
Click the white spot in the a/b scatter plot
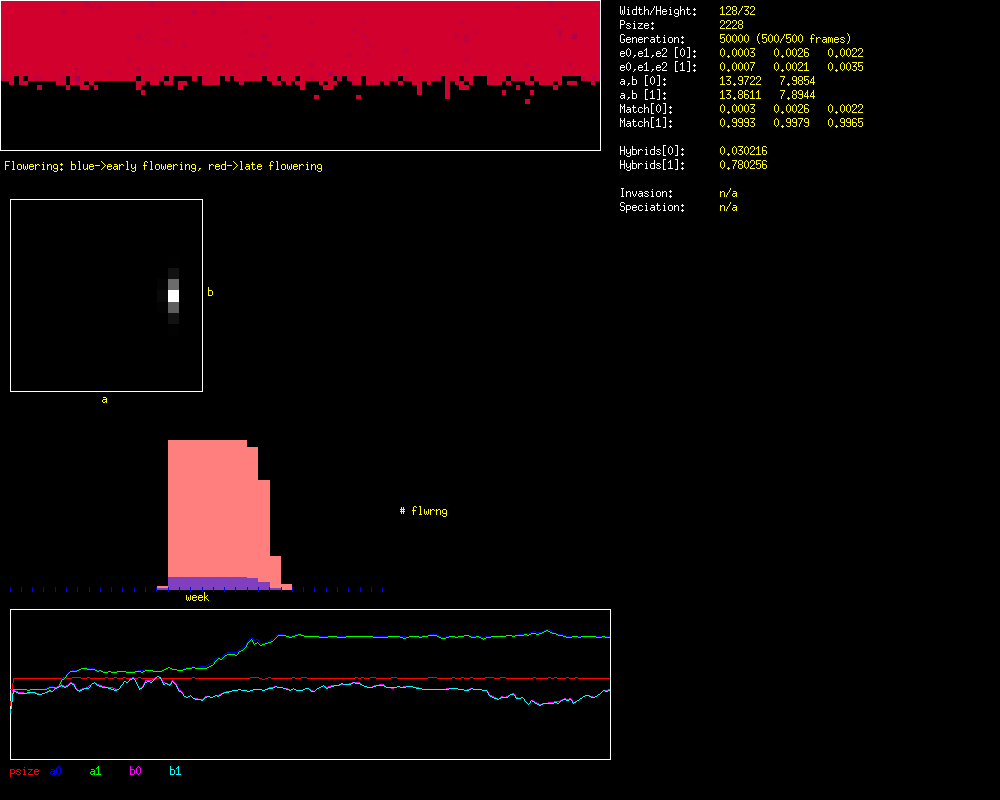173,296
